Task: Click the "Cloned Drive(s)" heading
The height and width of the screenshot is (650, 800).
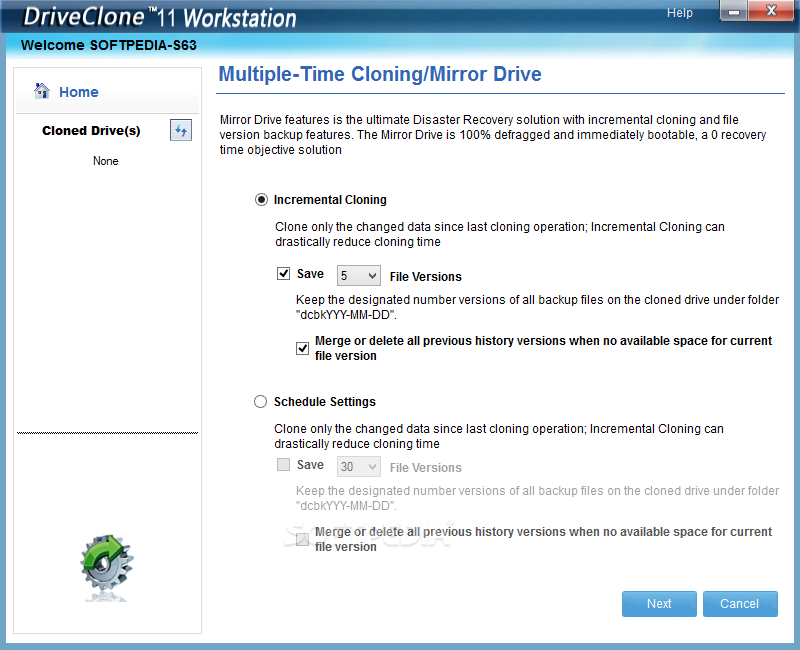Action: pyautogui.click(x=91, y=131)
